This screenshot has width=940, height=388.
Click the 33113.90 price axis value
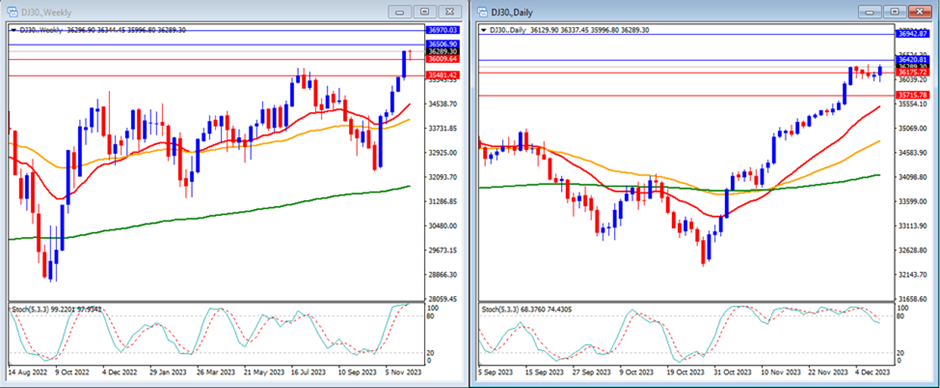click(914, 226)
